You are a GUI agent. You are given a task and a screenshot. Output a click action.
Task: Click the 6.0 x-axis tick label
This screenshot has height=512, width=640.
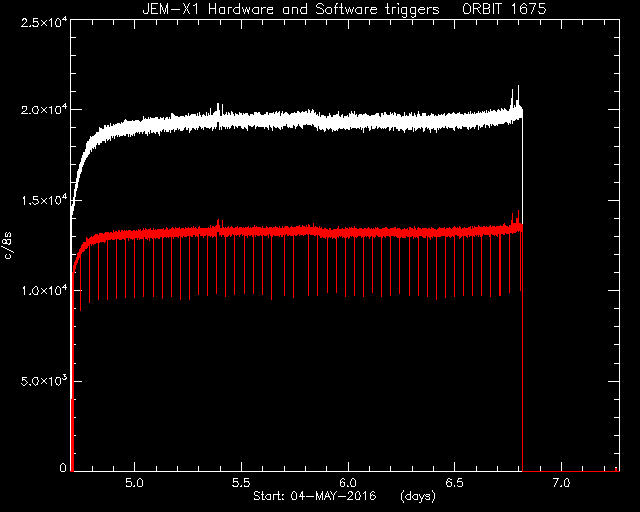pos(348,483)
